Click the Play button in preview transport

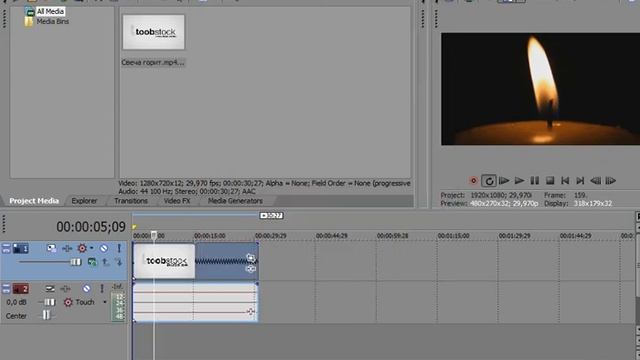[519, 180]
